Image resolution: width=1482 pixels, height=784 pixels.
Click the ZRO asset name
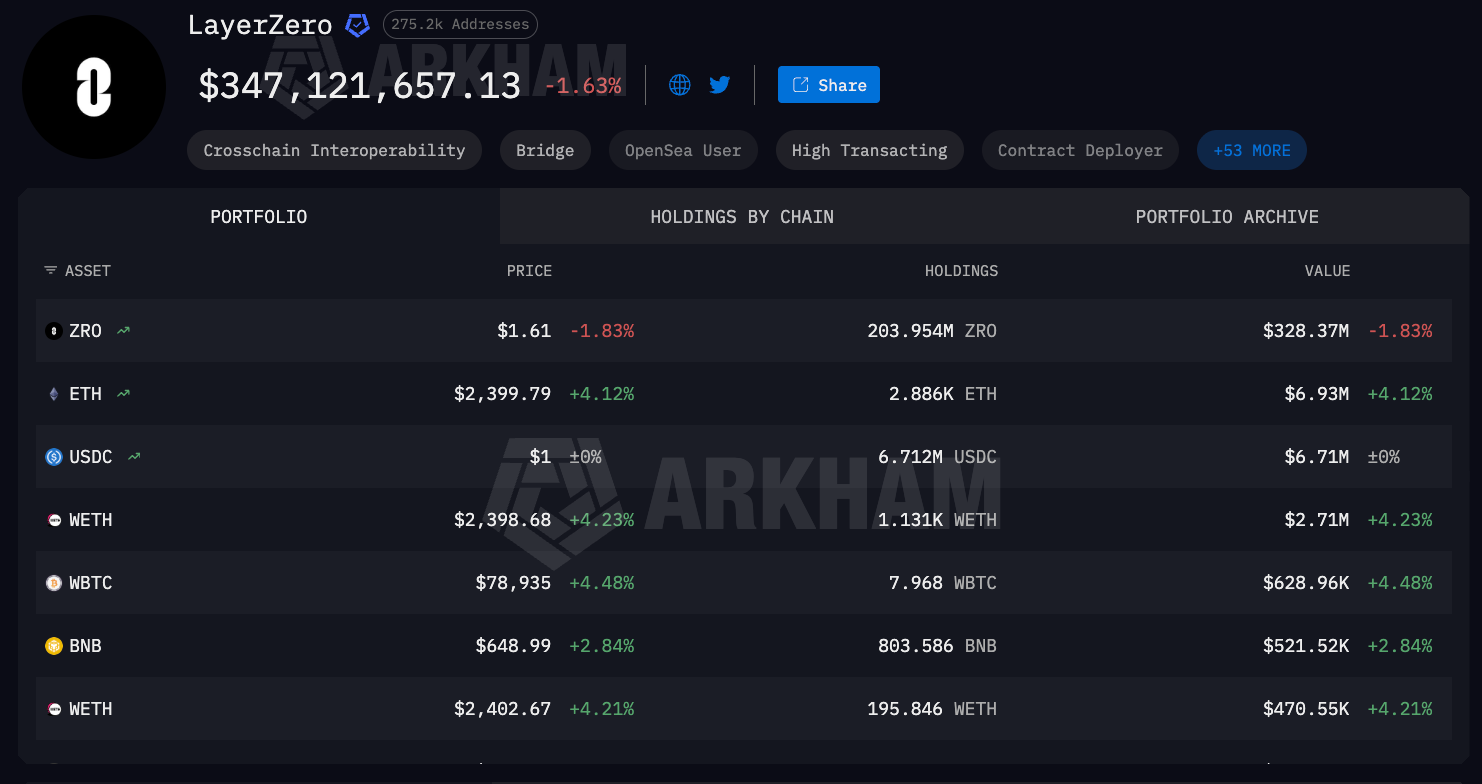(x=85, y=331)
